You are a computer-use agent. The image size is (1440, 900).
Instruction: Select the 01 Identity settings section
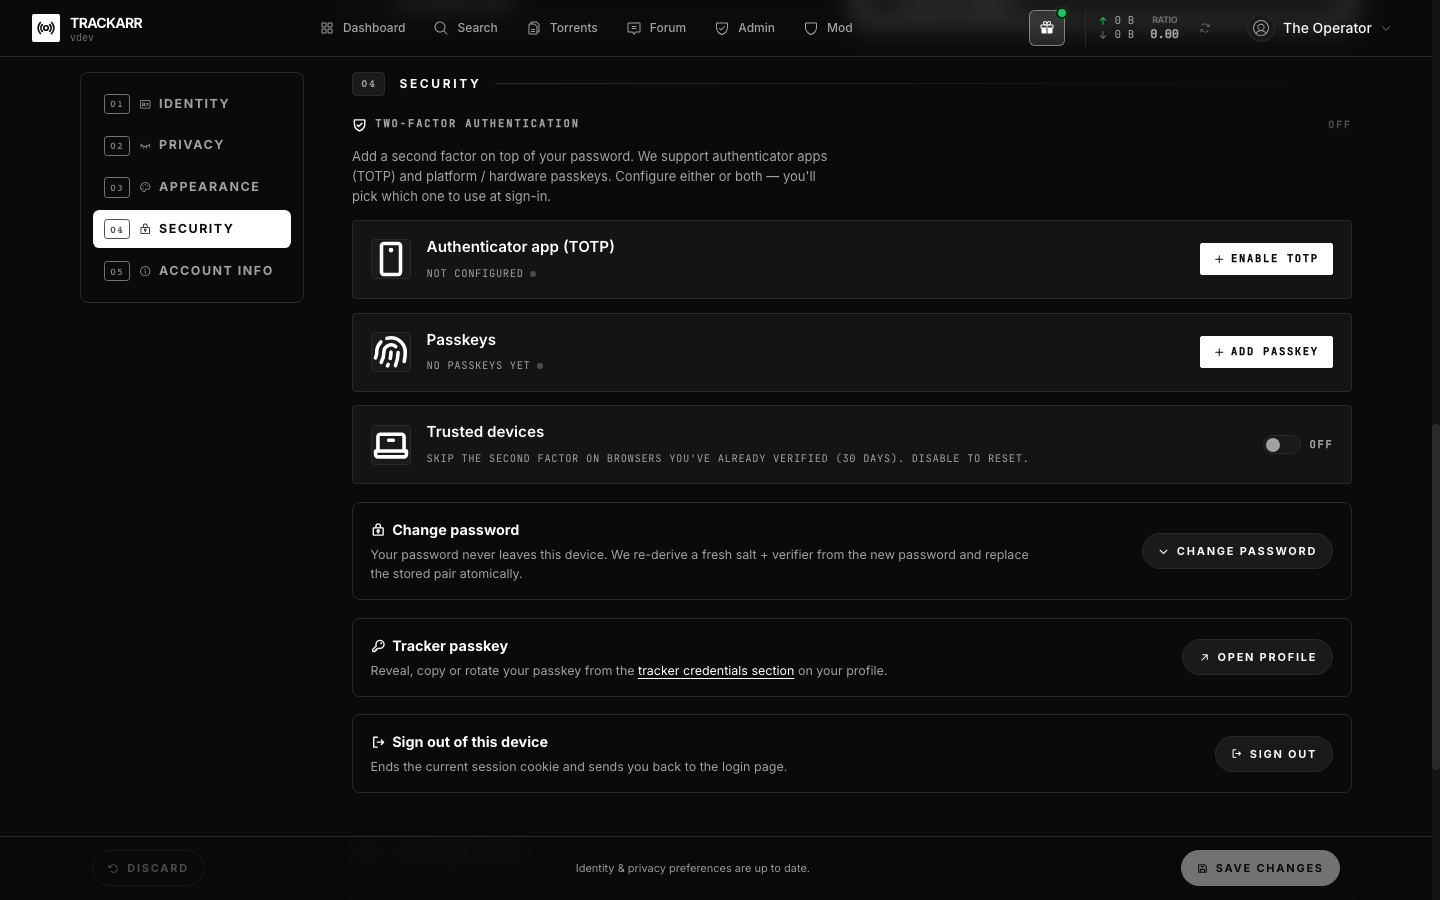coord(192,104)
